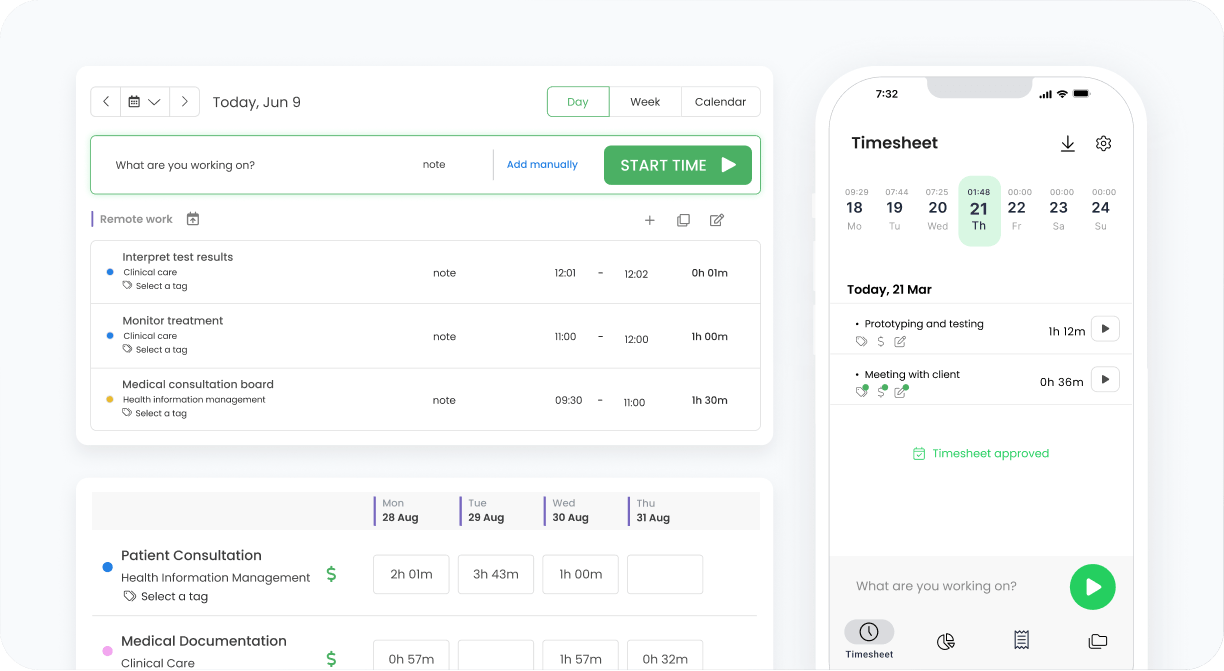Click the Timesheet approved status
Screen dimensions: 1224x671
click(981, 454)
